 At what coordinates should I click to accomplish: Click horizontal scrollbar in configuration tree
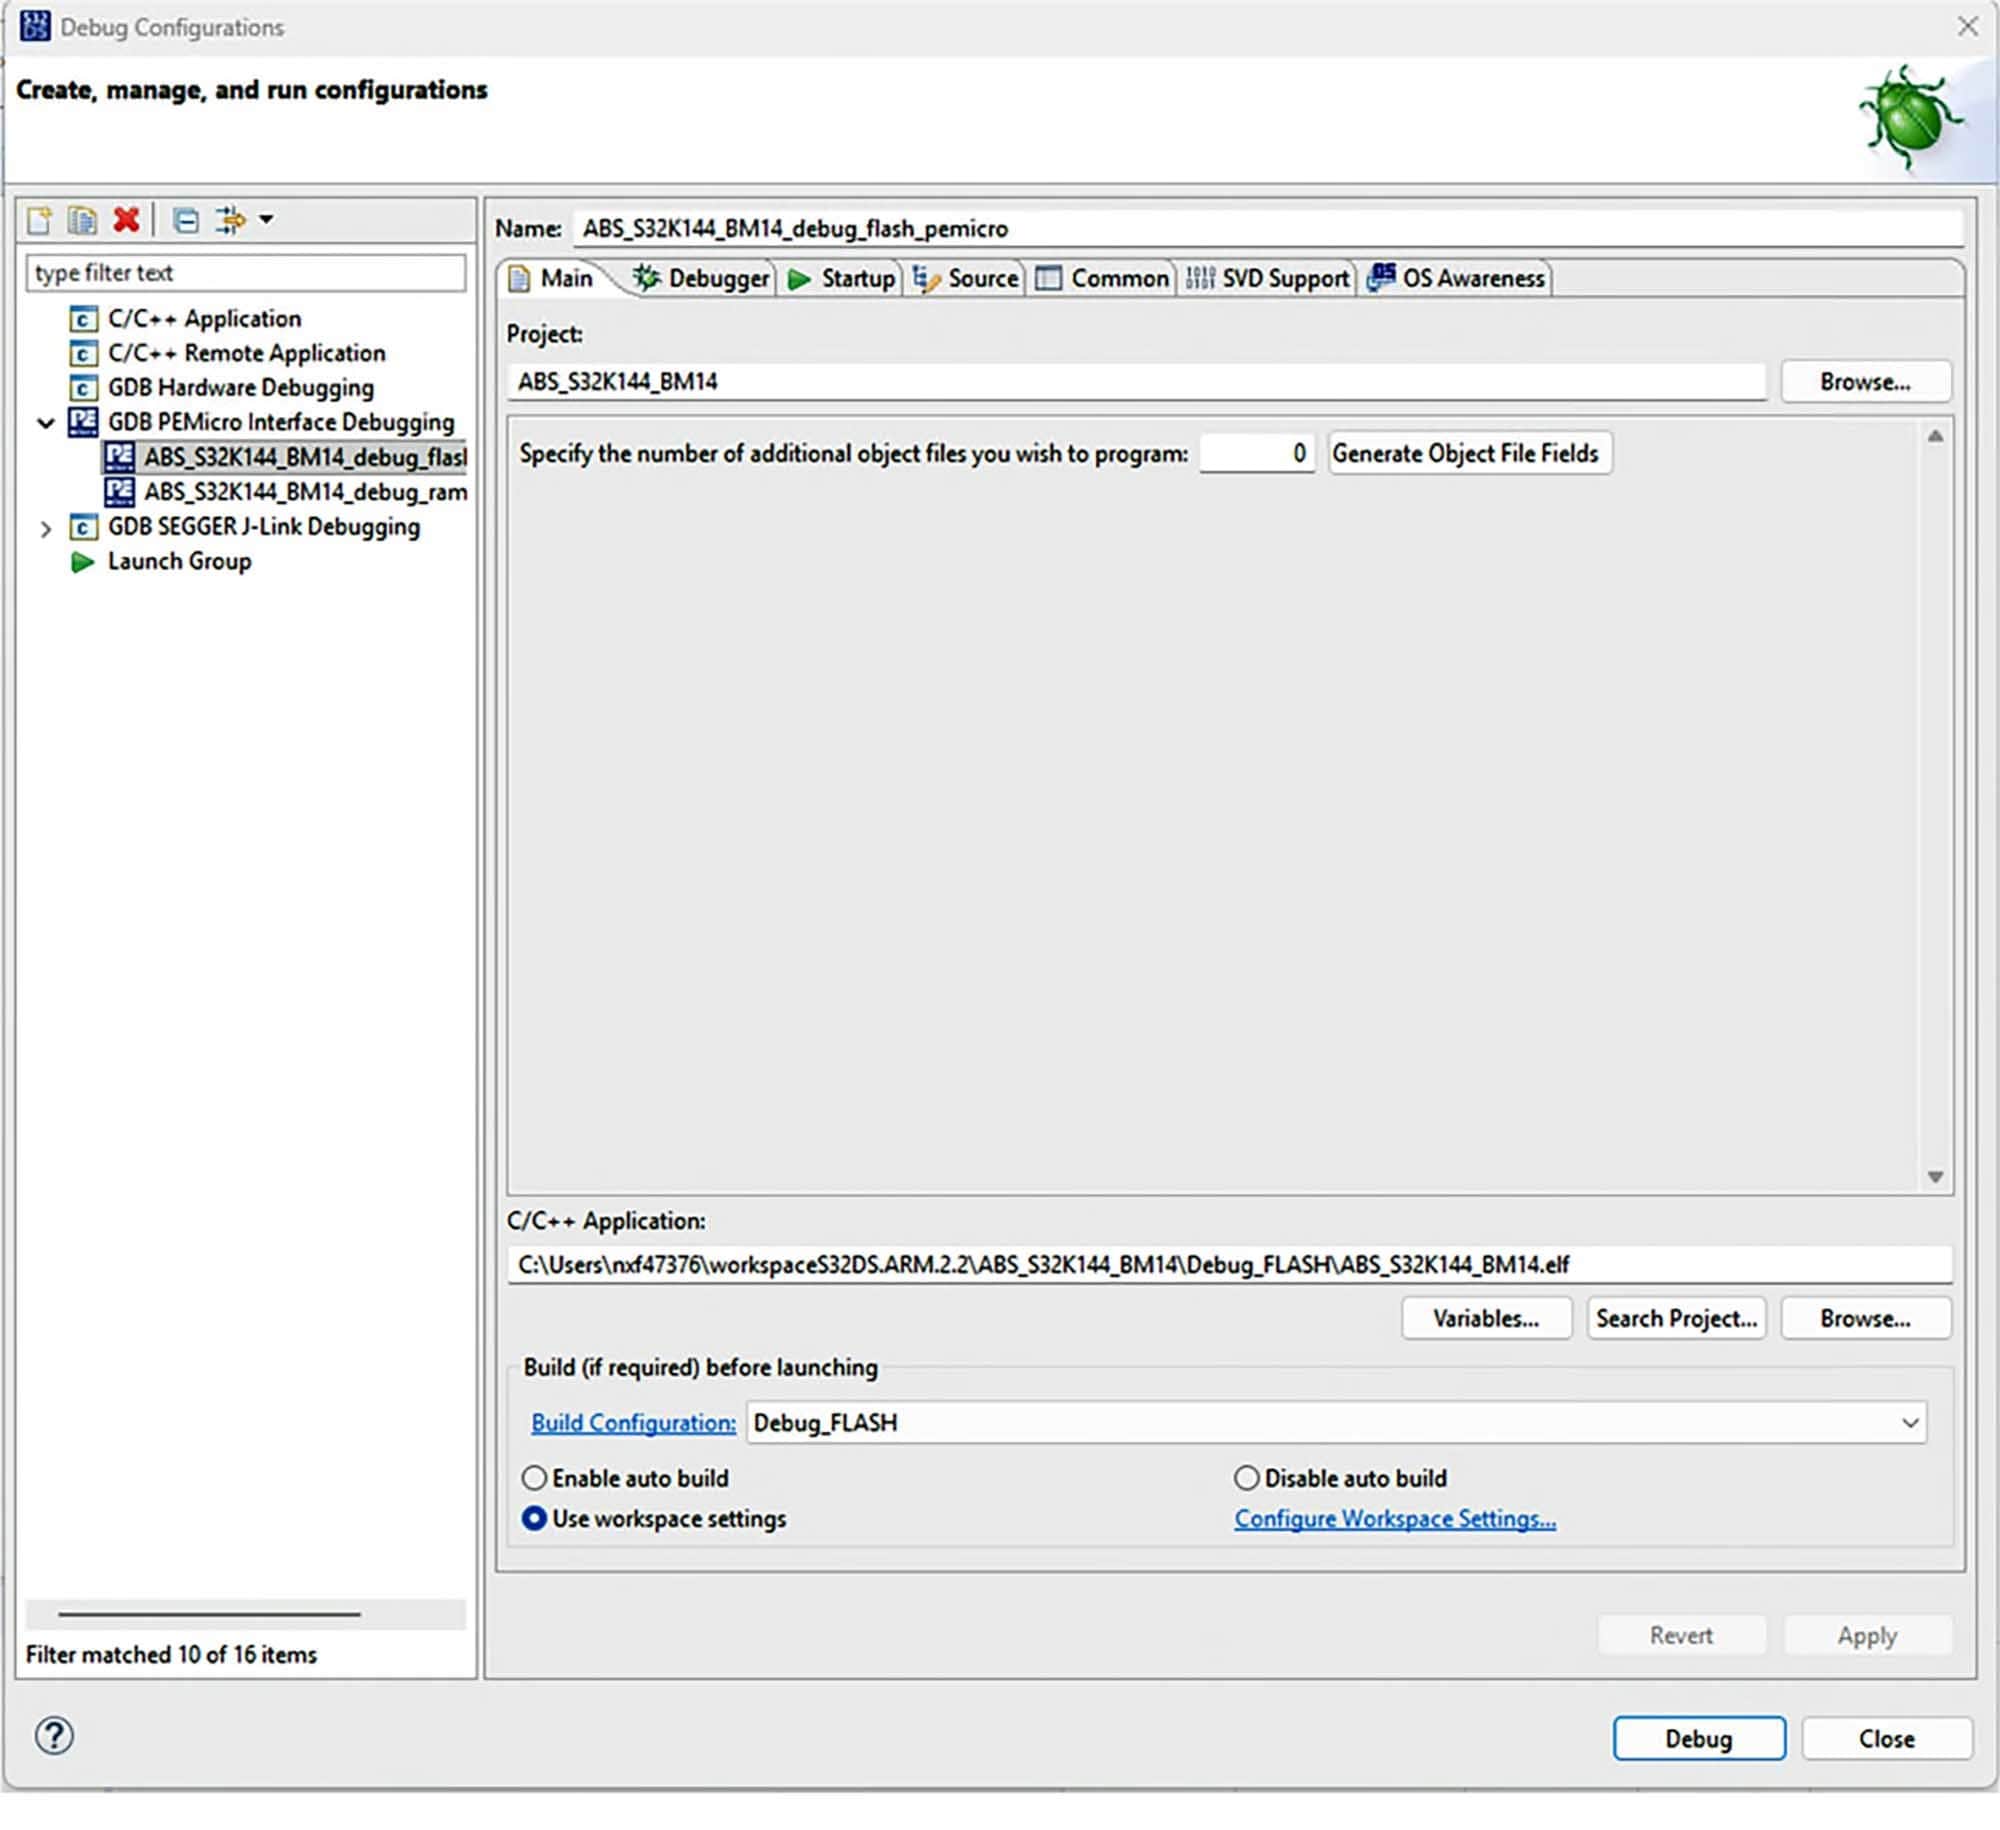click(209, 1613)
